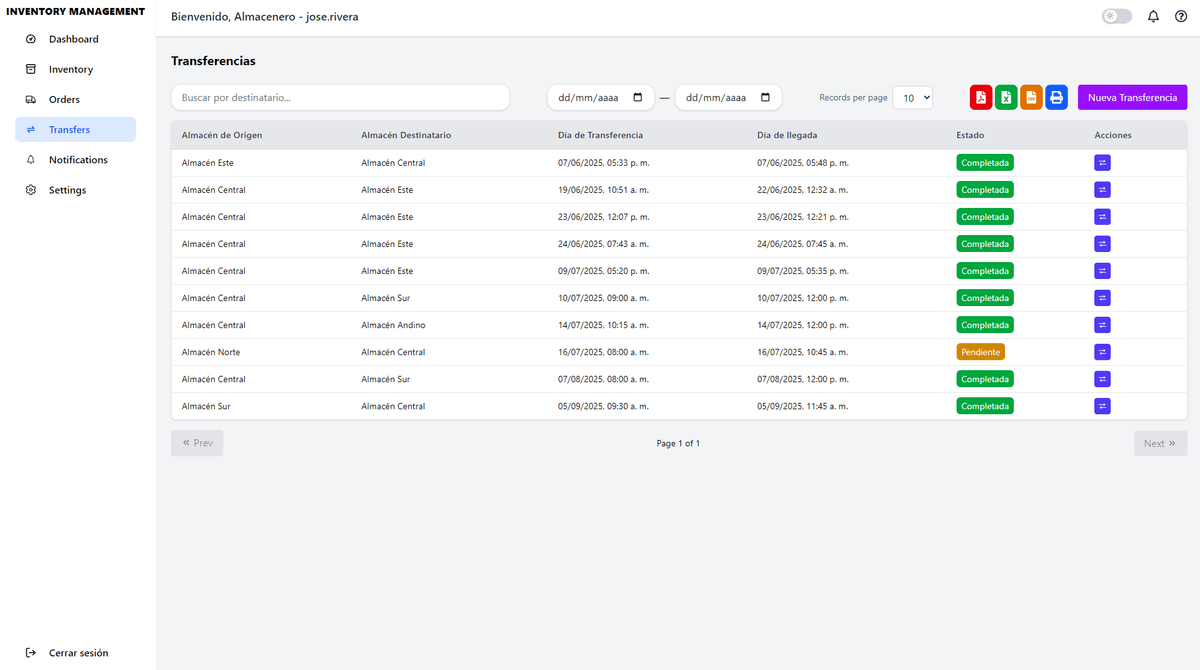The width and height of the screenshot is (1200, 670).
Task: Click the Transferencias page heading
Action: point(213,61)
